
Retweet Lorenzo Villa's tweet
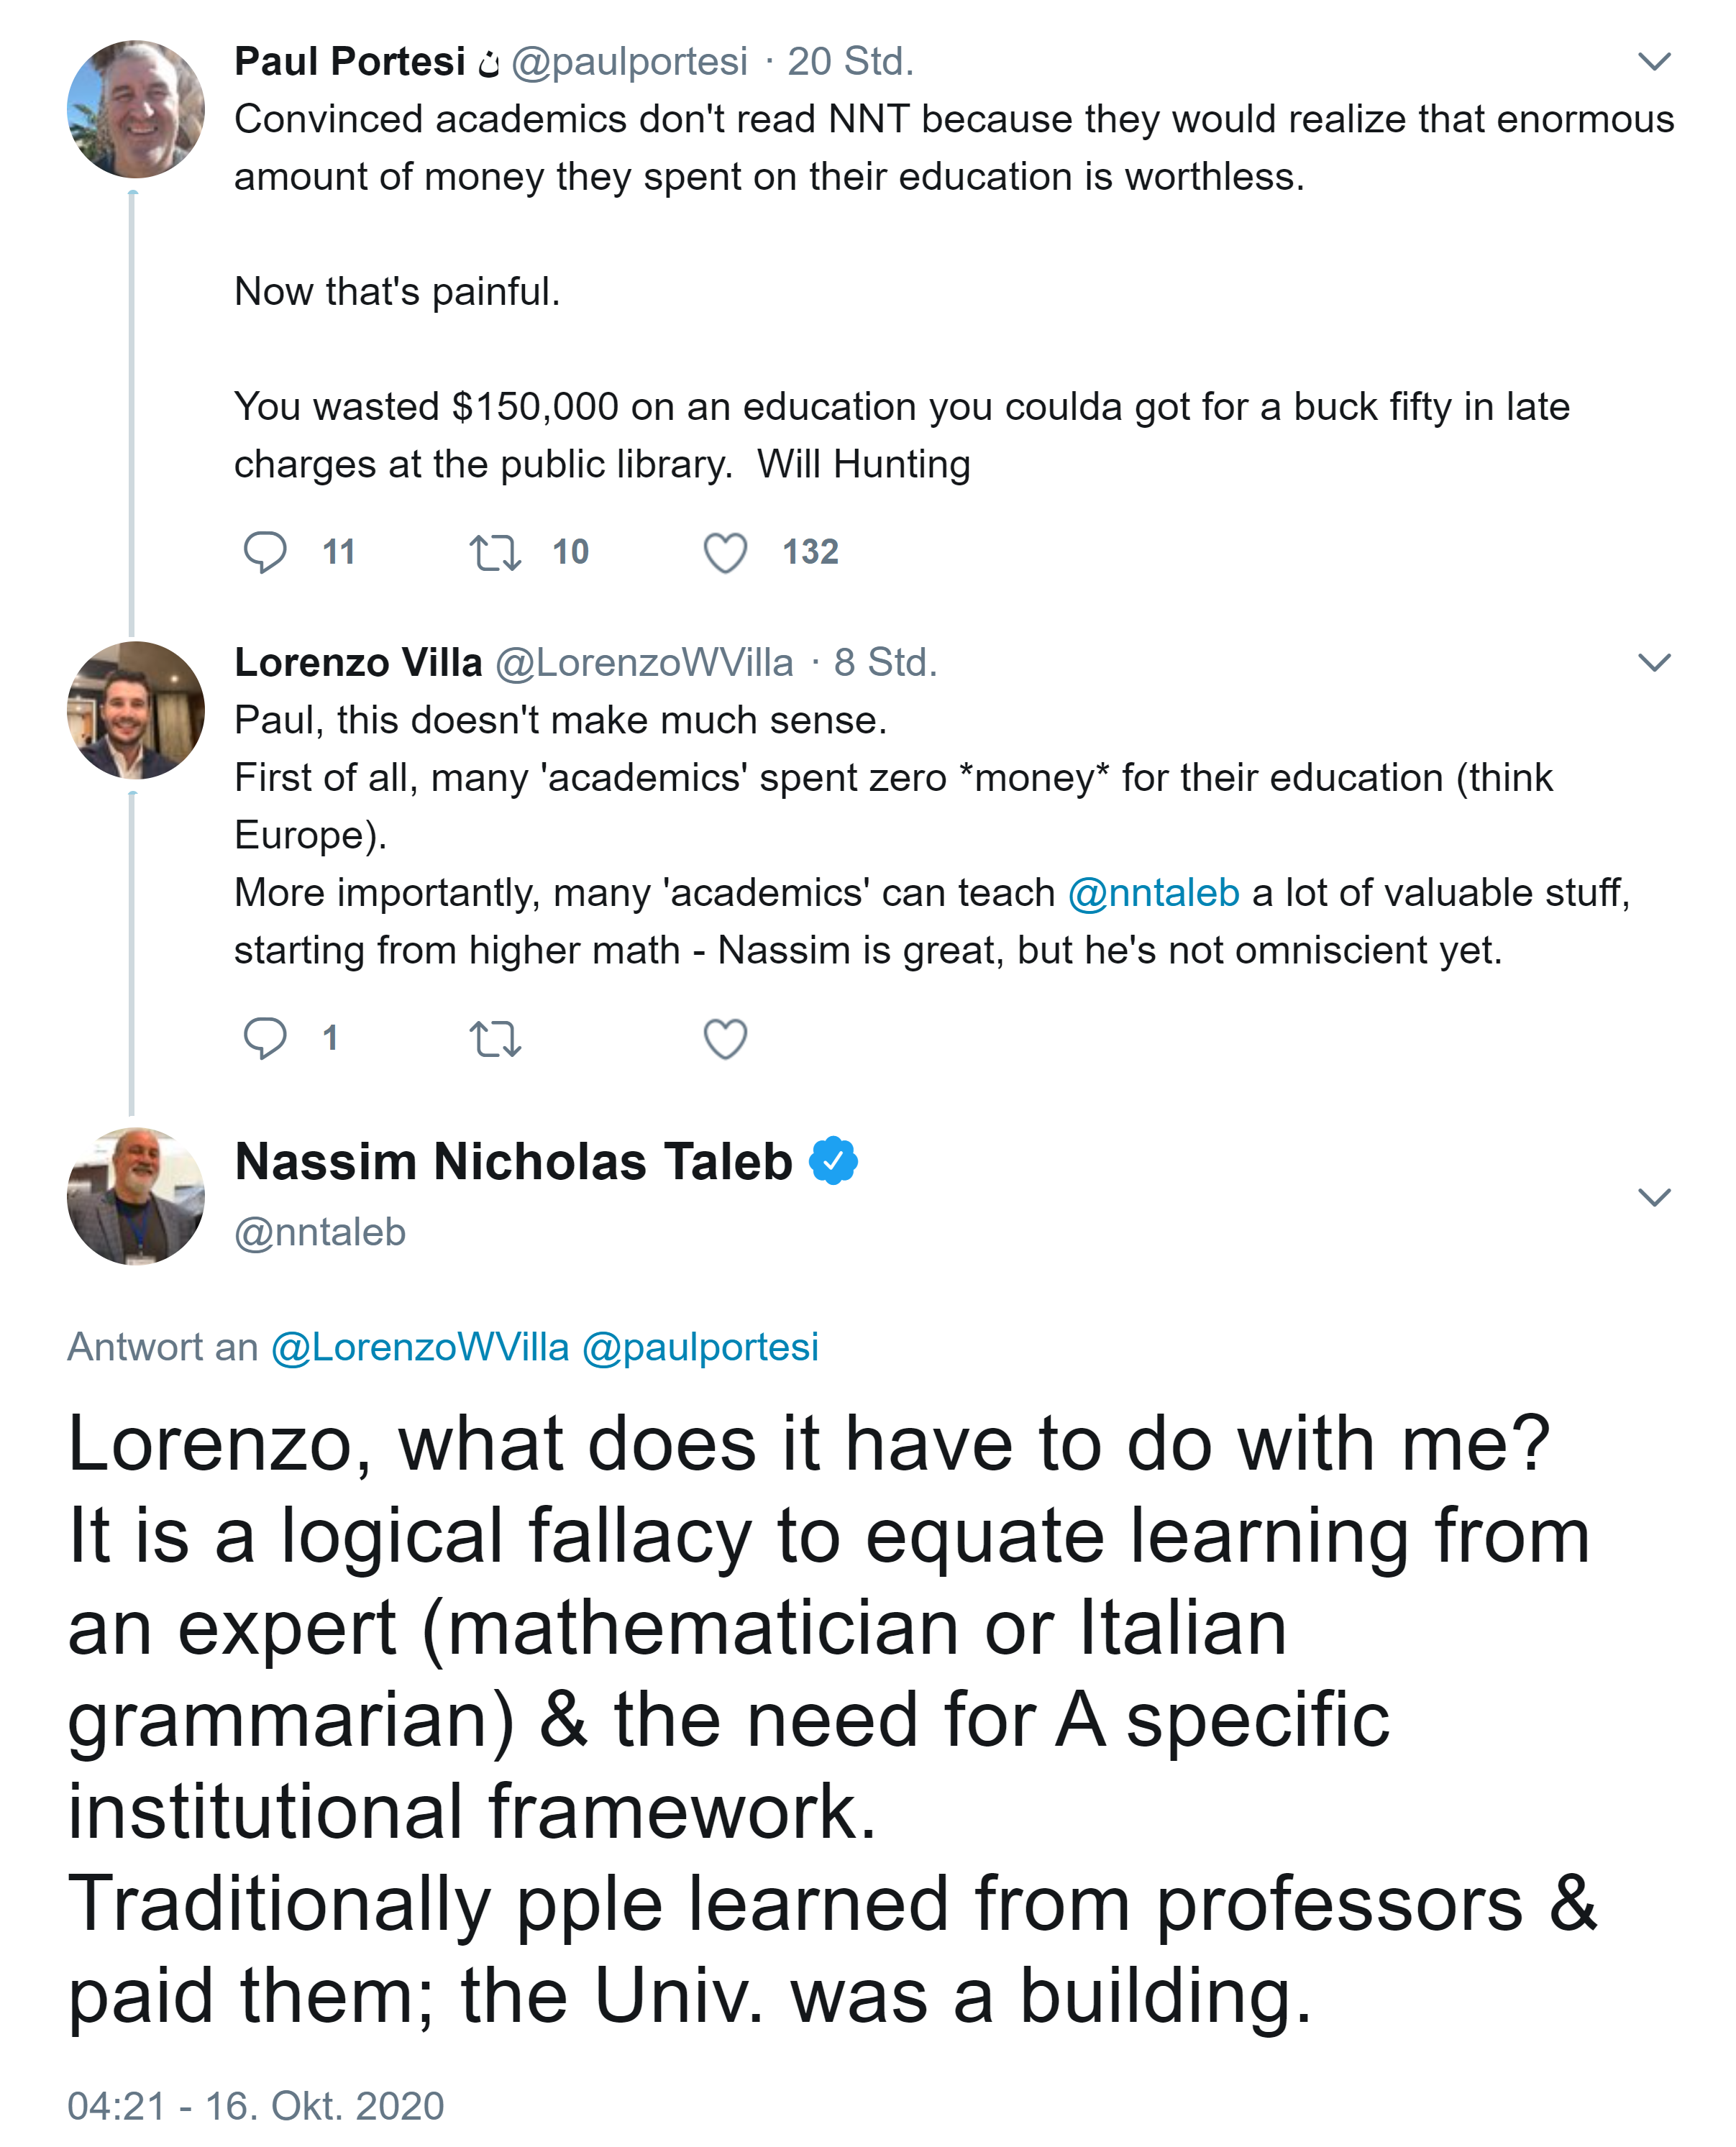[495, 1038]
